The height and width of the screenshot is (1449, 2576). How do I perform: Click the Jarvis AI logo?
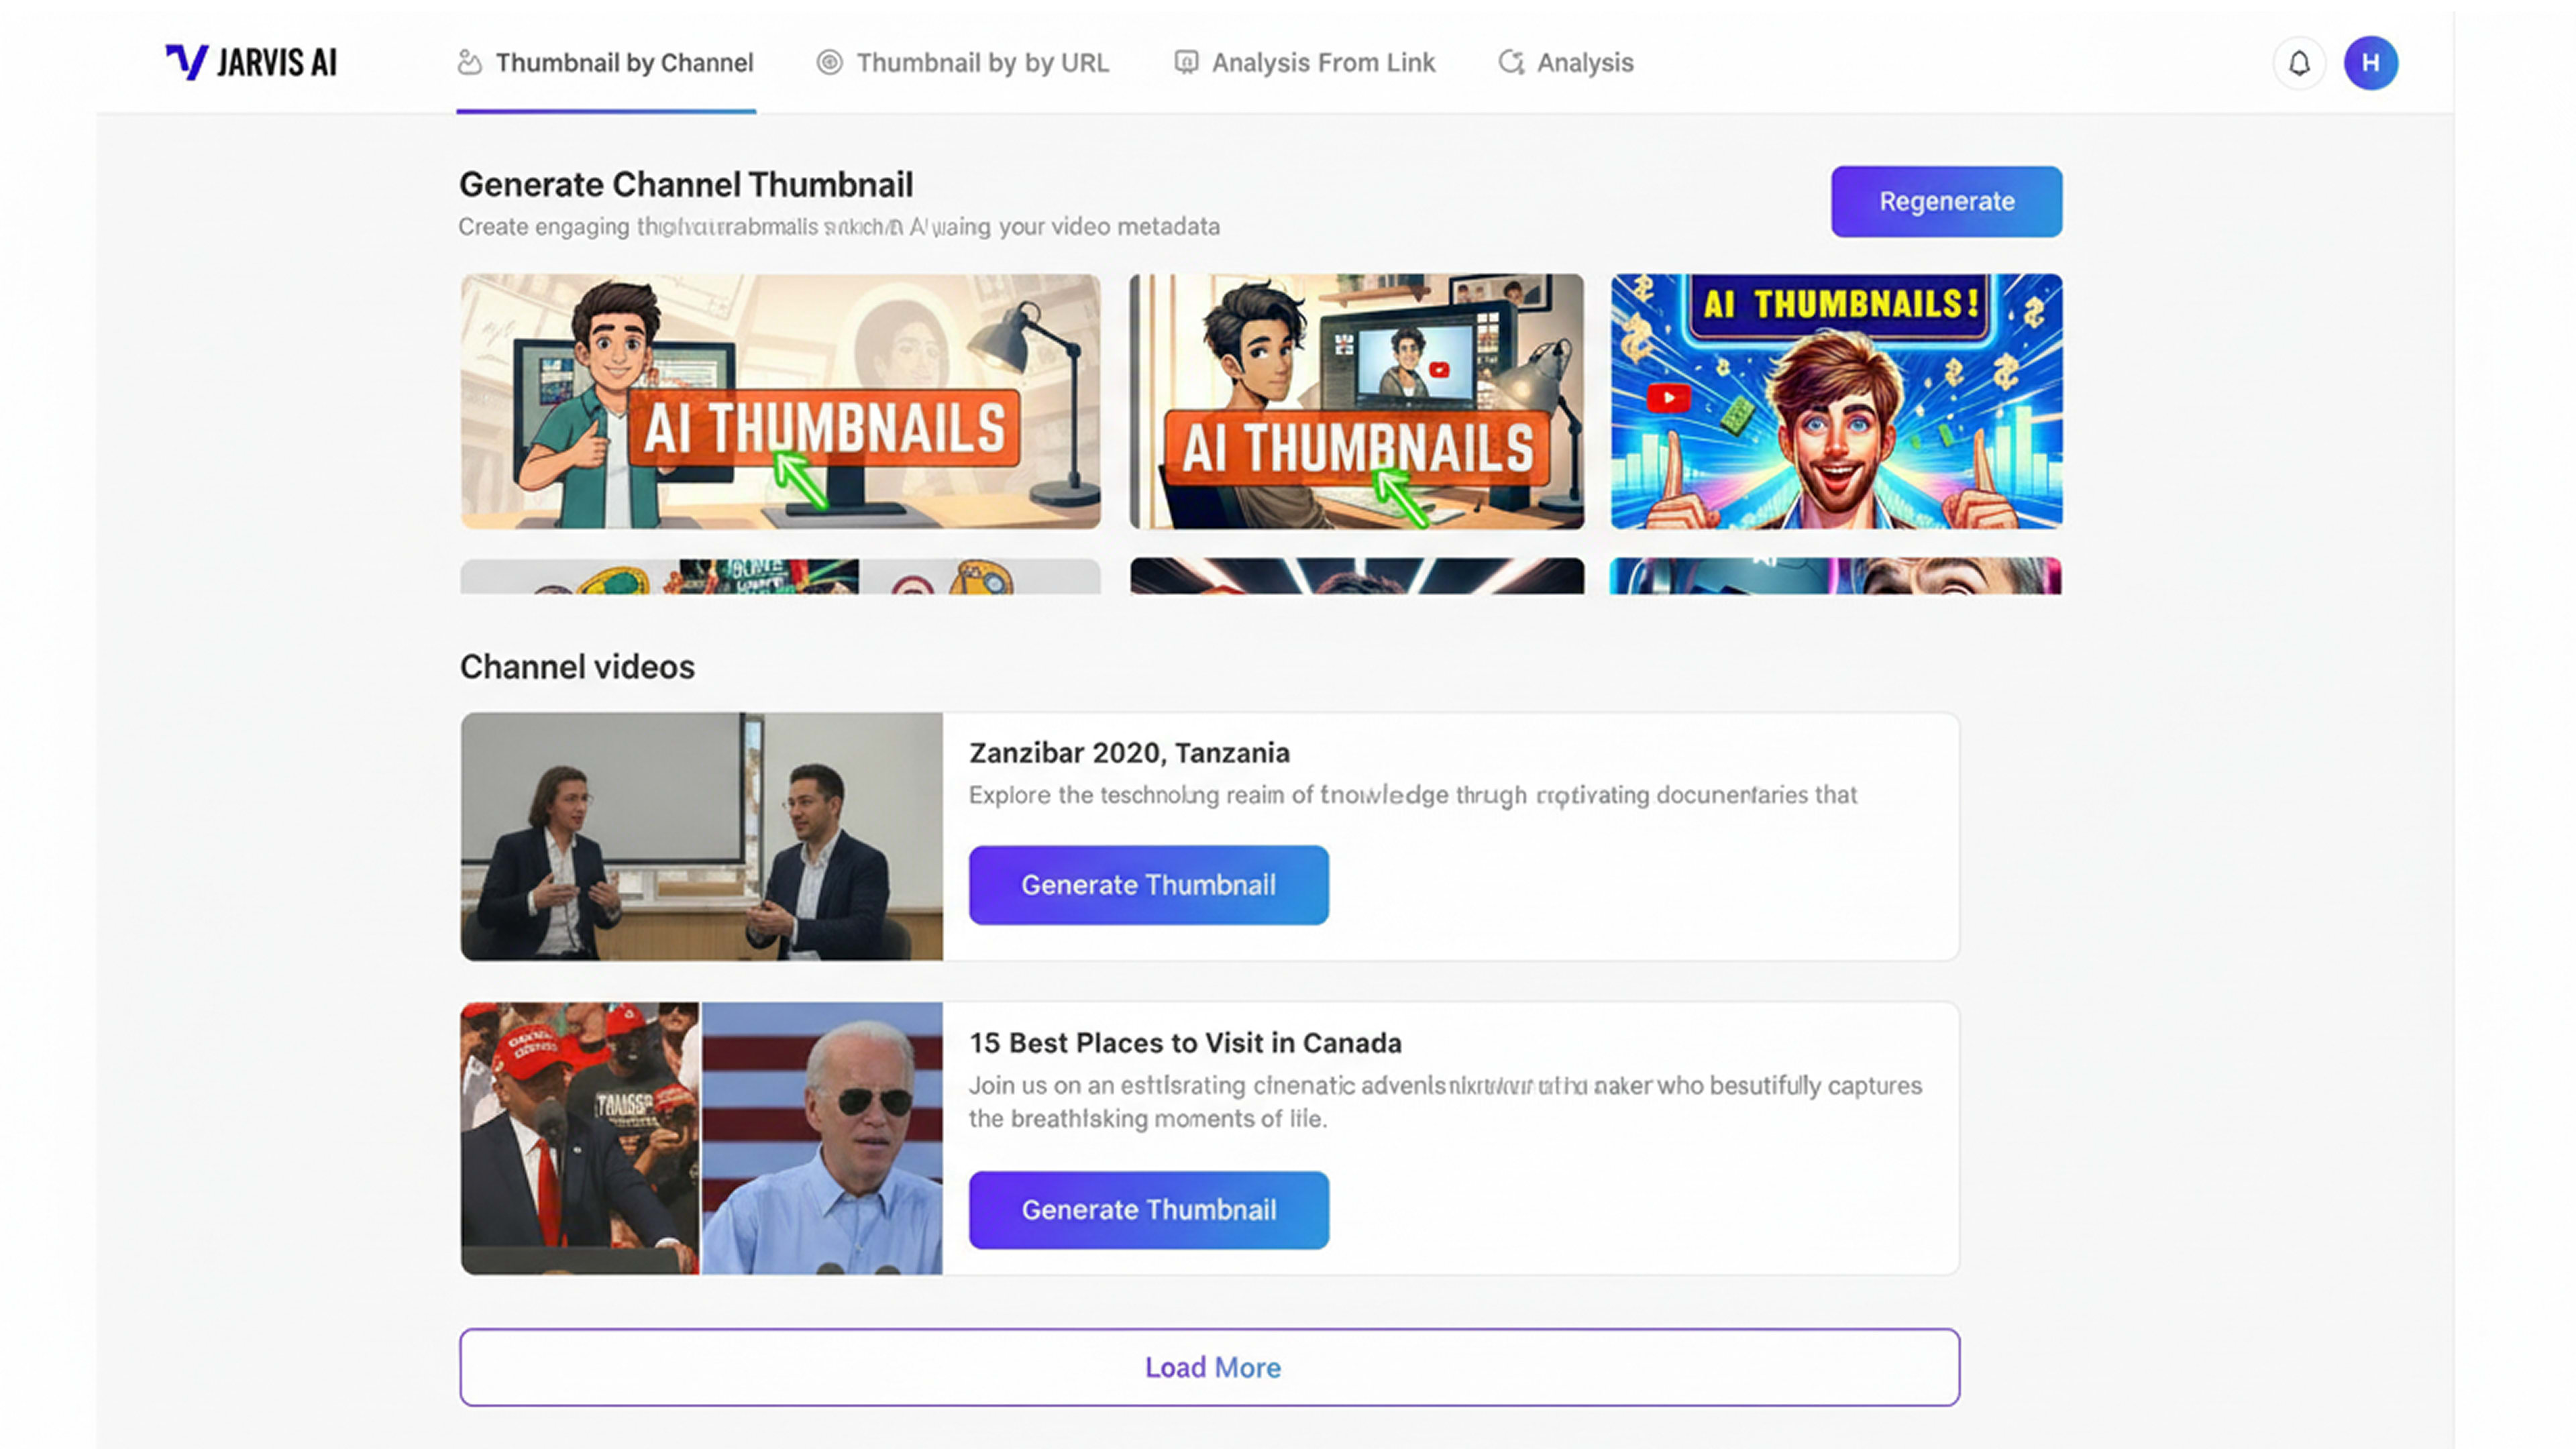(250, 62)
